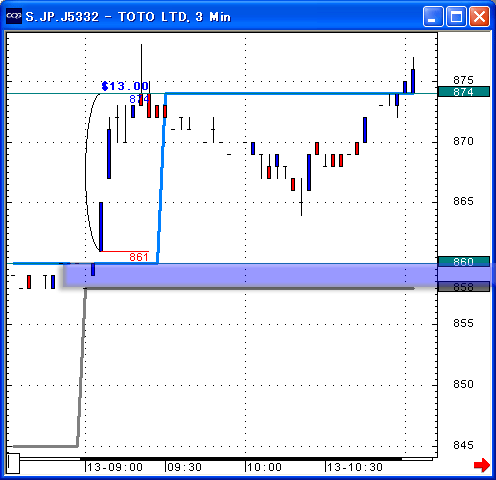Viewport: 496px width, 480px height.
Task: Click the scroll box at bottom left
Action: tap(13, 463)
